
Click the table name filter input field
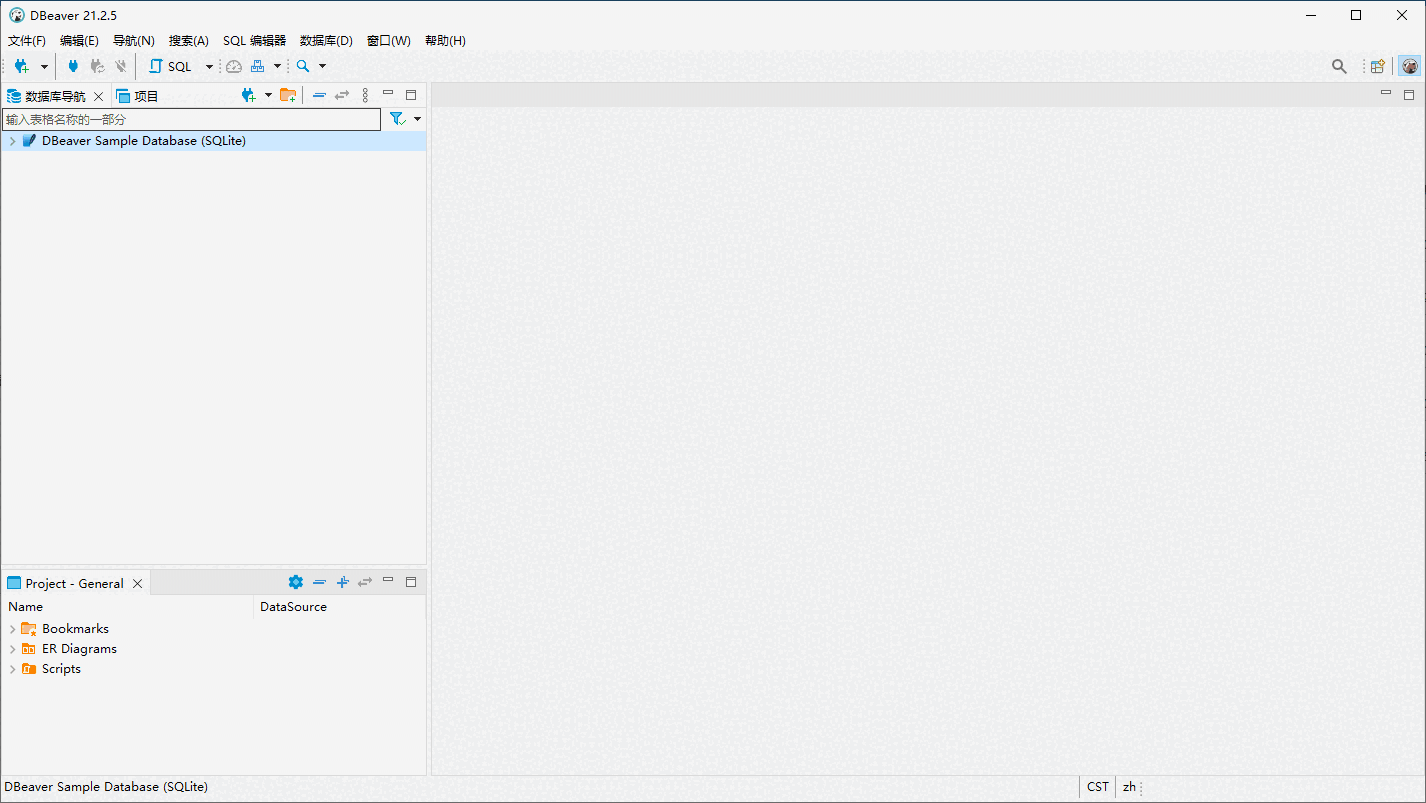point(191,119)
